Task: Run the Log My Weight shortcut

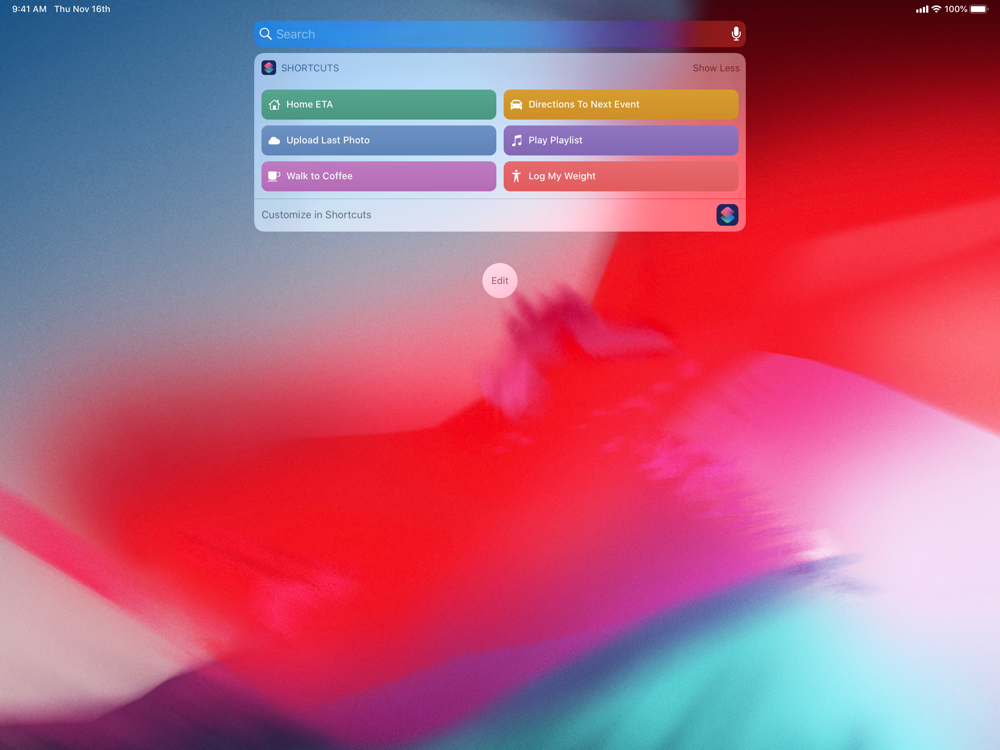Action: tap(621, 176)
